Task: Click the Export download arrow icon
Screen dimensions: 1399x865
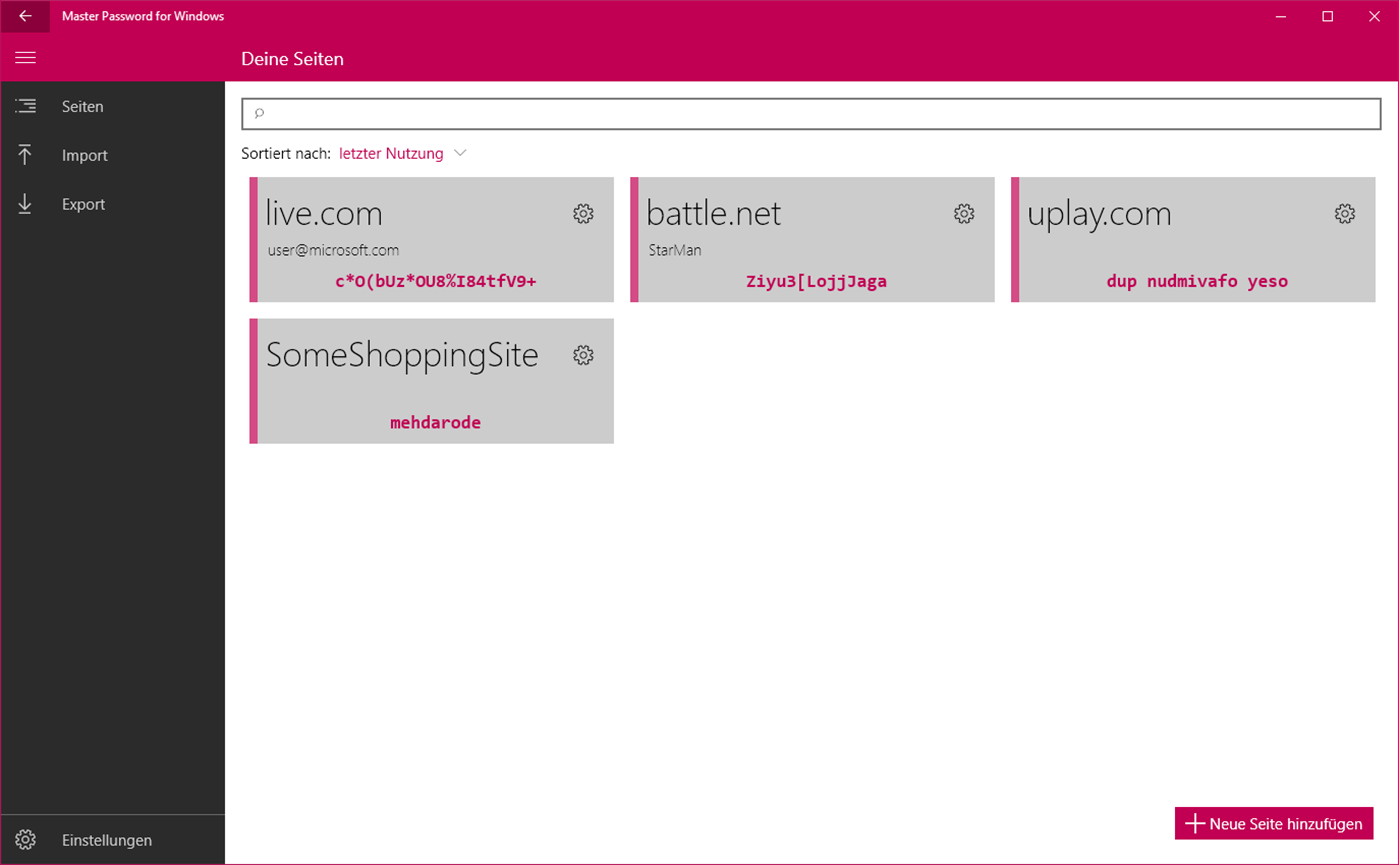Action: tap(25, 204)
